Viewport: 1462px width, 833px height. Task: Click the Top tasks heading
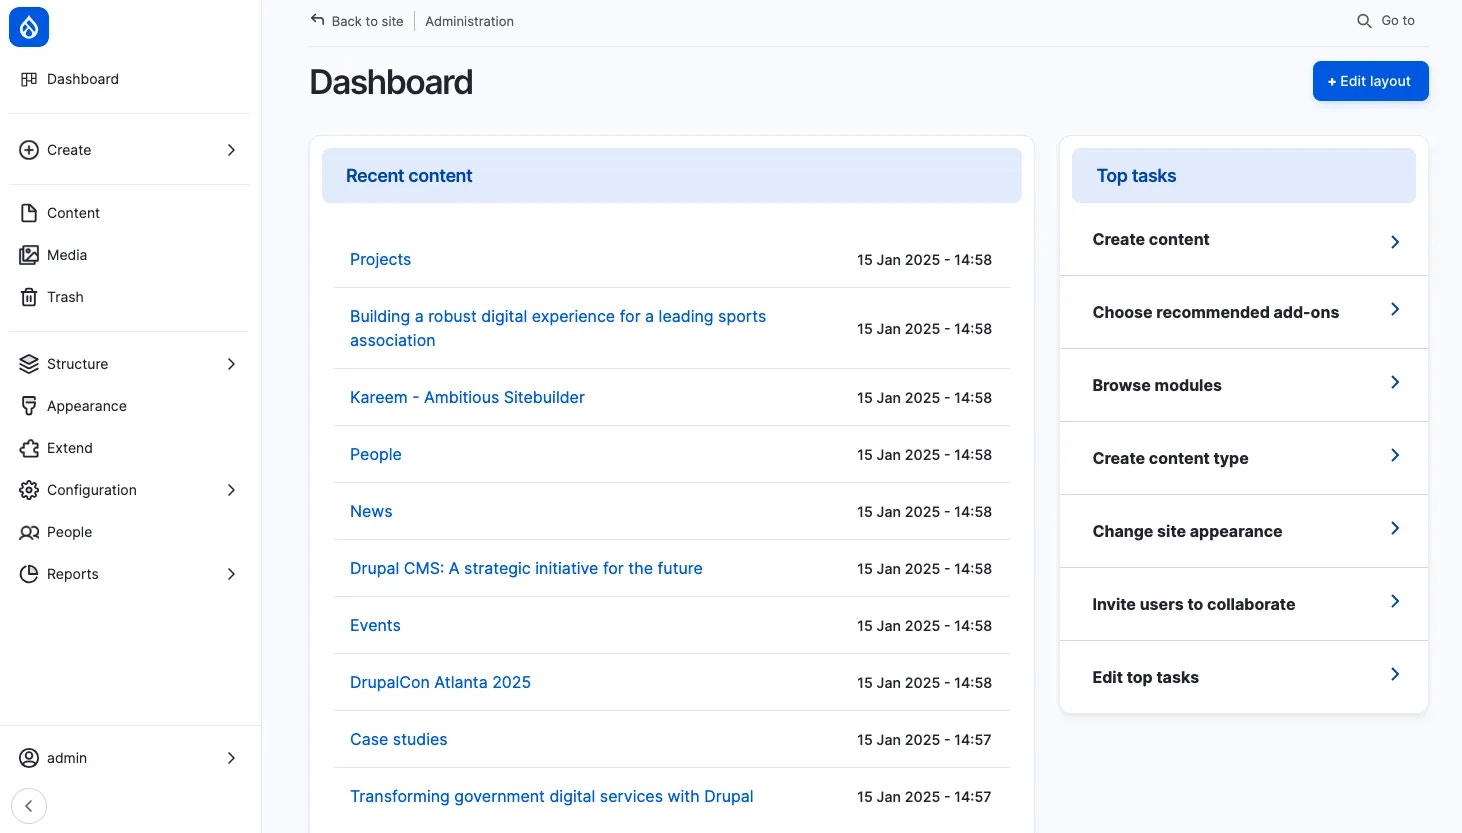click(1136, 176)
